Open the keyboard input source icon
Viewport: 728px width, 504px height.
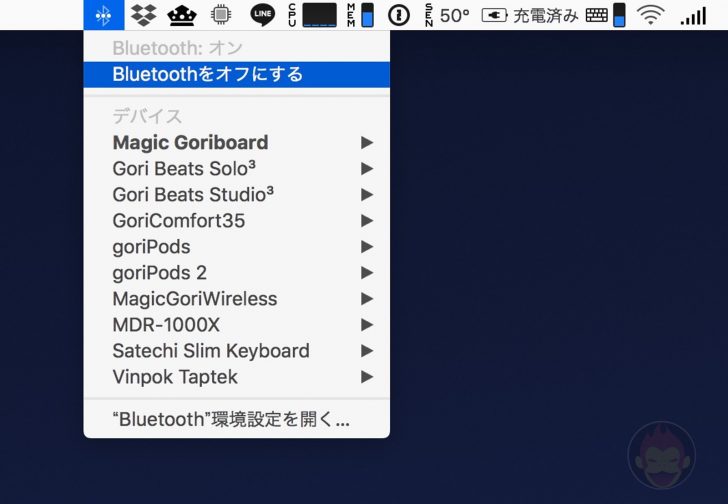(596, 16)
